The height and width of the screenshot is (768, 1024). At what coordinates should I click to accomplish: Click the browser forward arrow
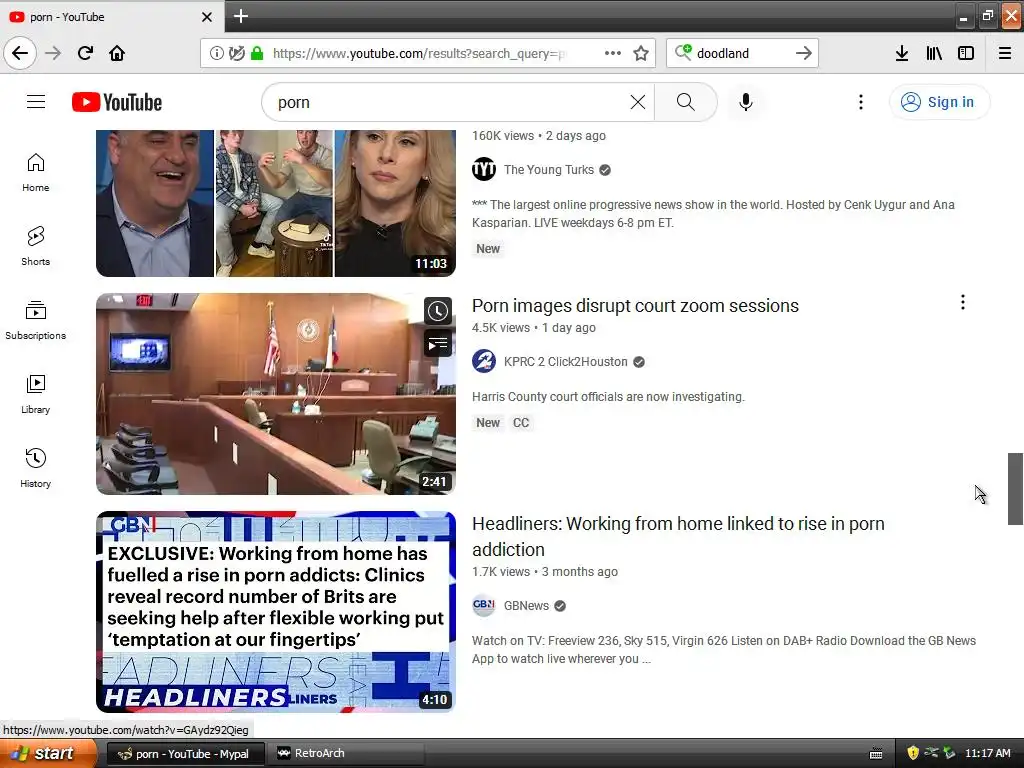tap(54, 53)
